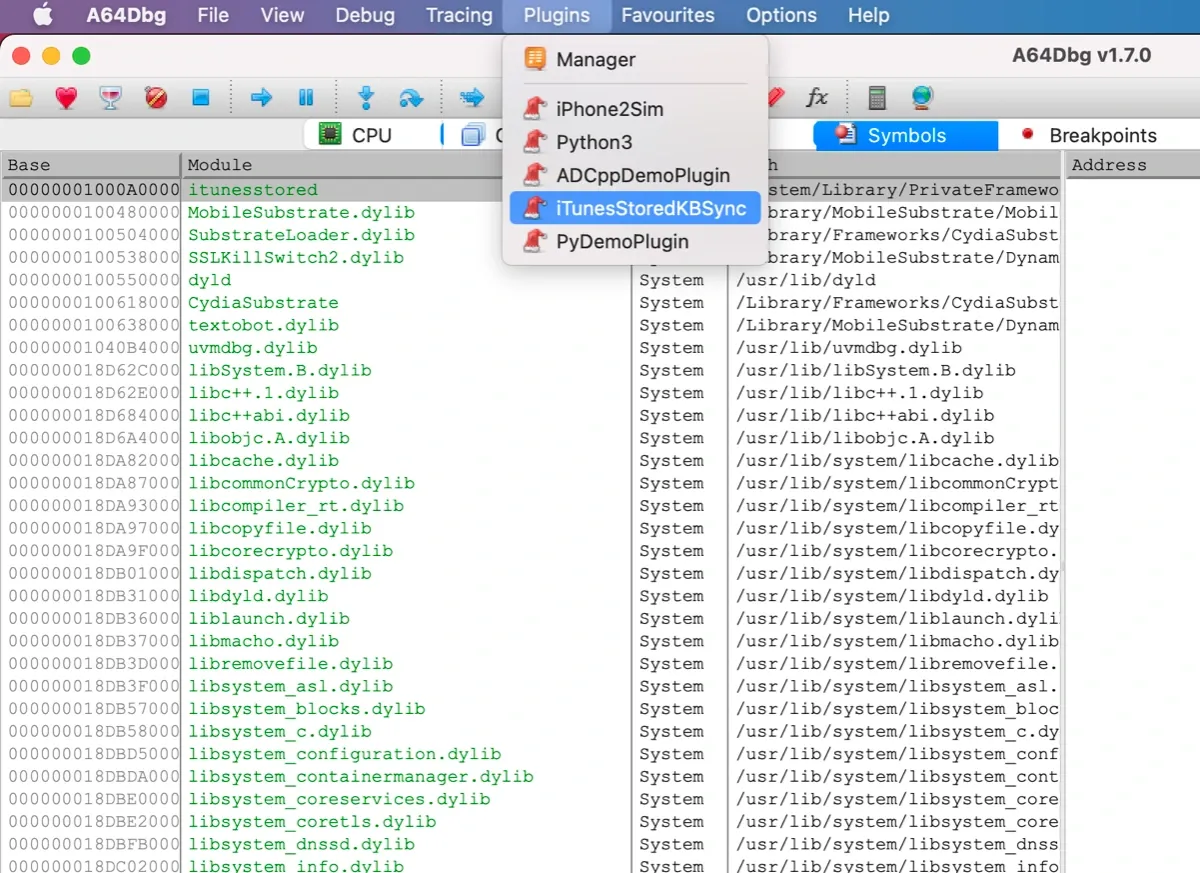Close the open Plugins menu
Viewport: 1200px width, 873px height.
coord(557,15)
